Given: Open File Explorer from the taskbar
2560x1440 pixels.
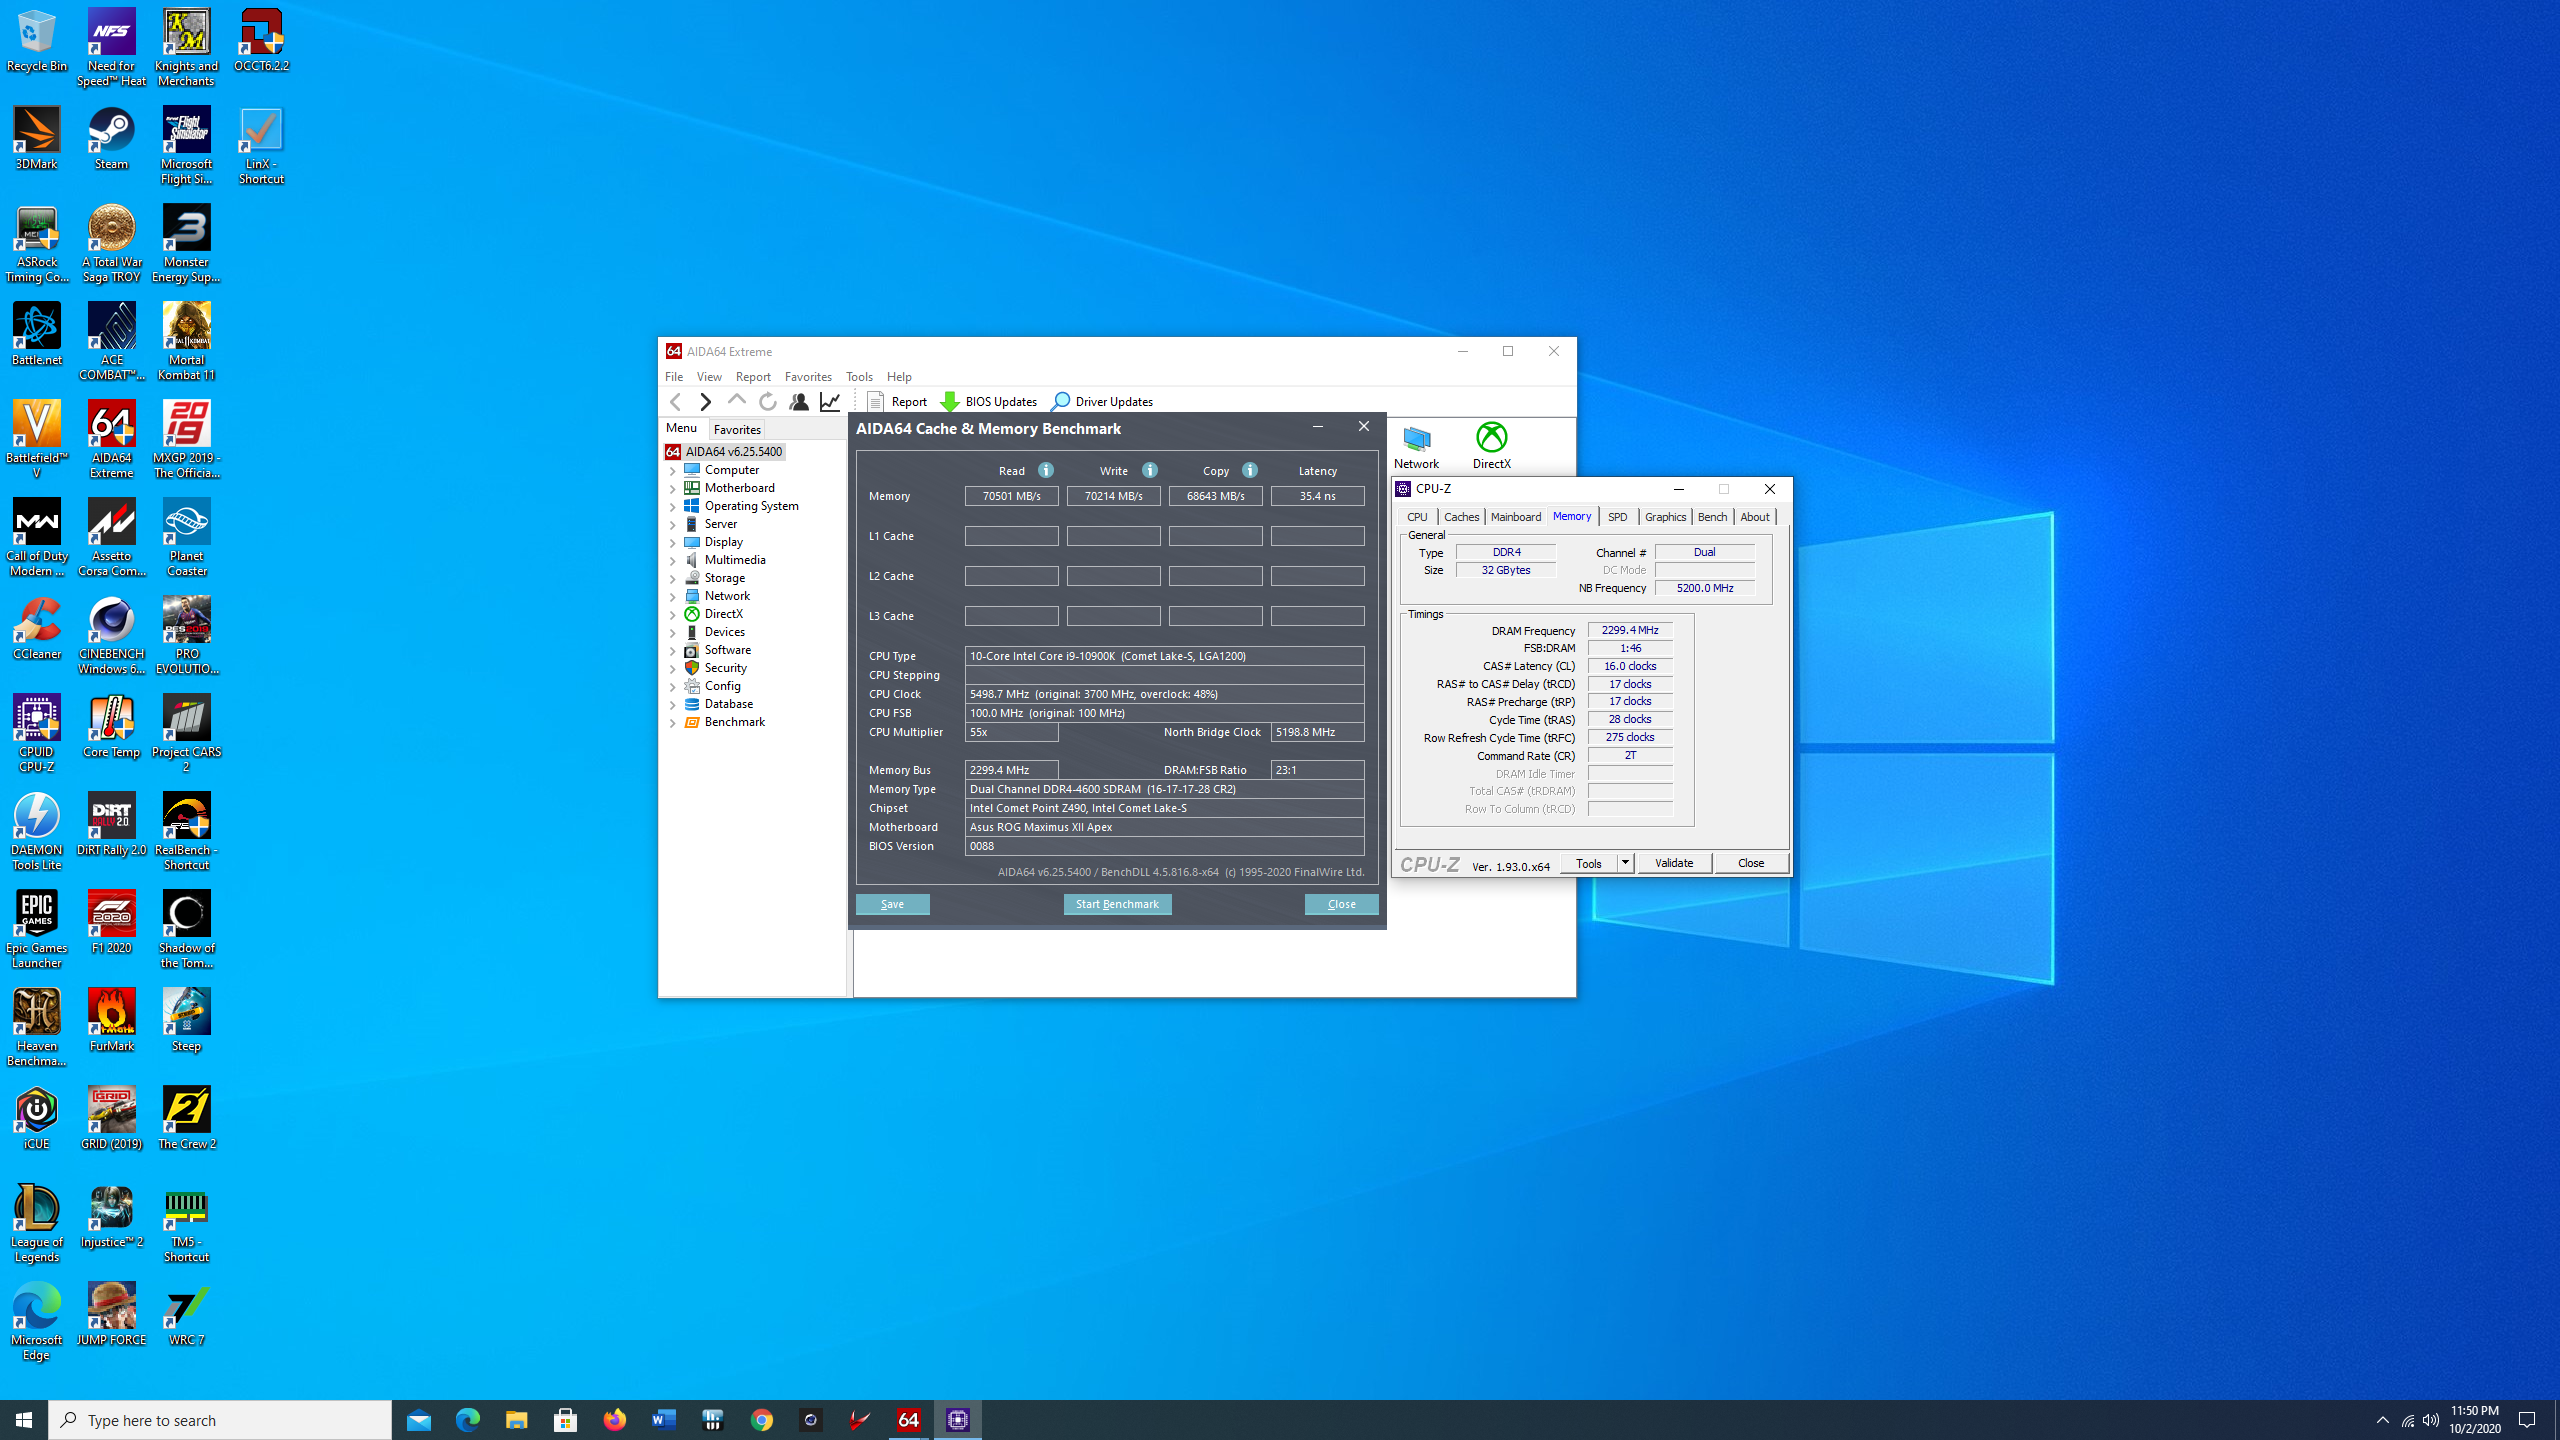Looking at the screenshot, I should (x=516, y=1420).
